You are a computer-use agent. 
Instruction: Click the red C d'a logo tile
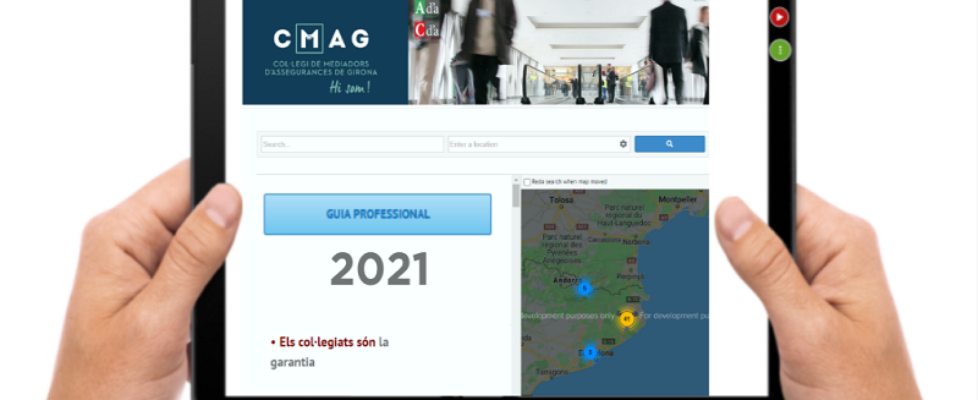click(x=427, y=29)
